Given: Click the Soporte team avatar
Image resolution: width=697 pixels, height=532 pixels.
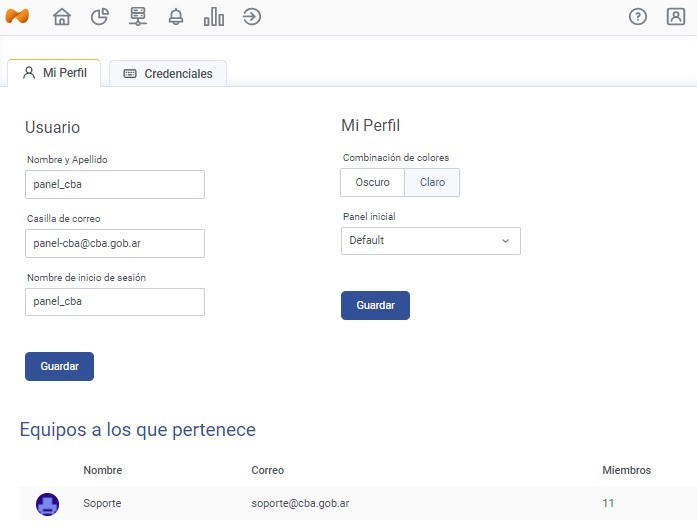Looking at the screenshot, I should pyautogui.click(x=47, y=504).
